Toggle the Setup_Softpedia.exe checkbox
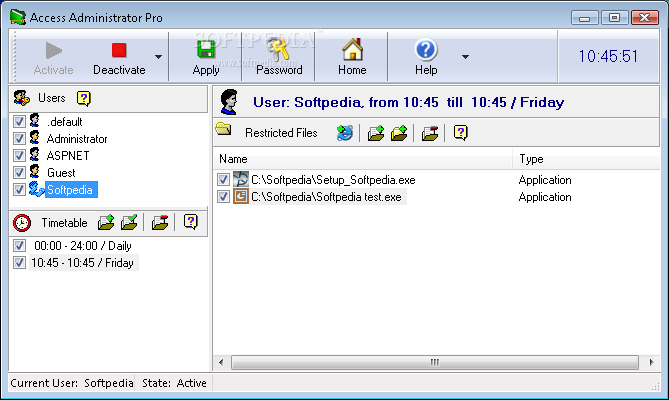The width and height of the screenshot is (669, 400). pyautogui.click(x=223, y=180)
